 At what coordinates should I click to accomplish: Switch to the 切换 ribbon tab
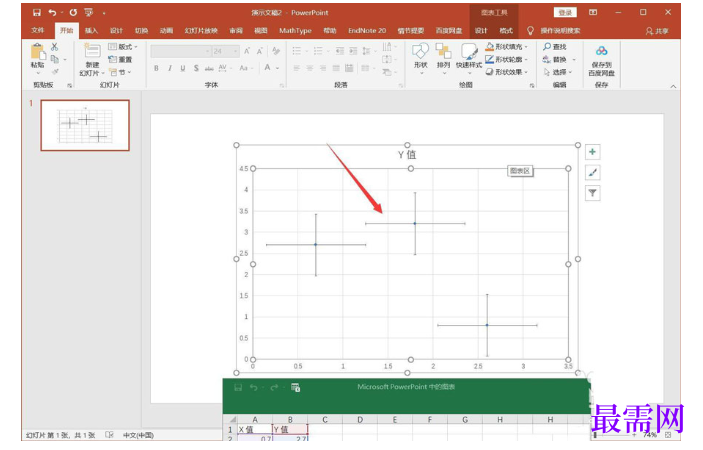[141, 30]
